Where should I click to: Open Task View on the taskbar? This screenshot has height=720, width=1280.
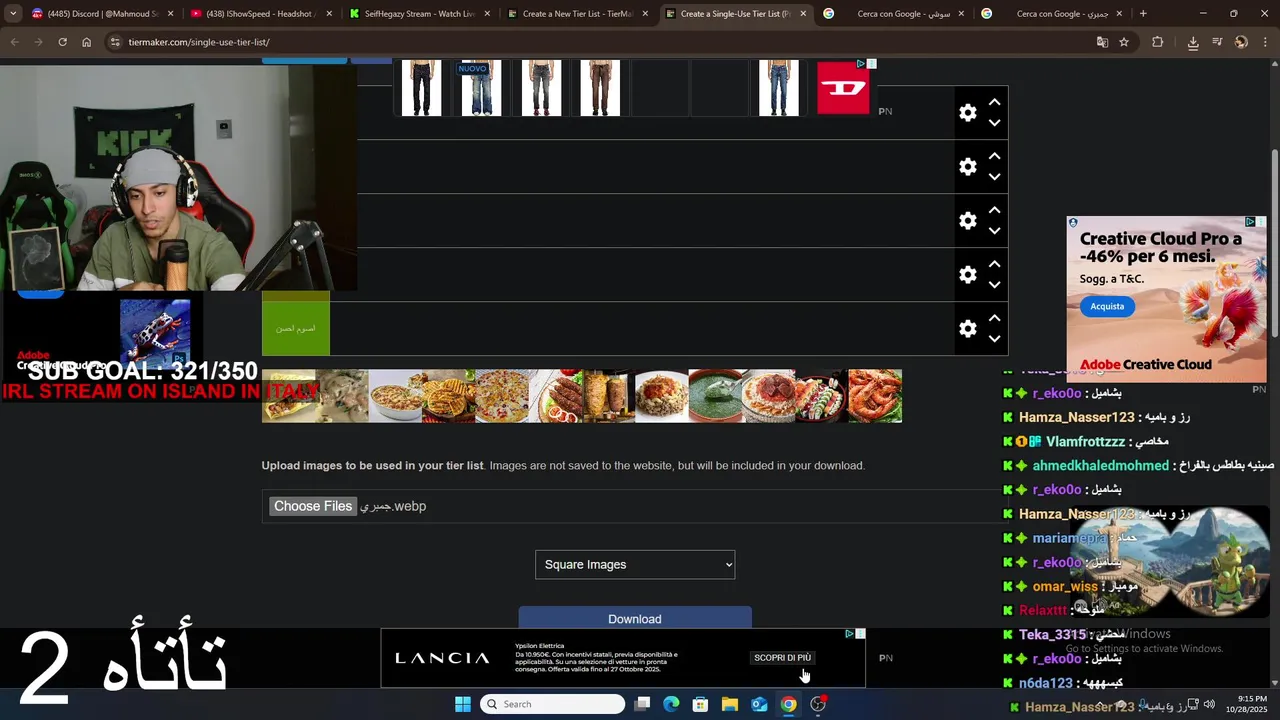(642, 704)
